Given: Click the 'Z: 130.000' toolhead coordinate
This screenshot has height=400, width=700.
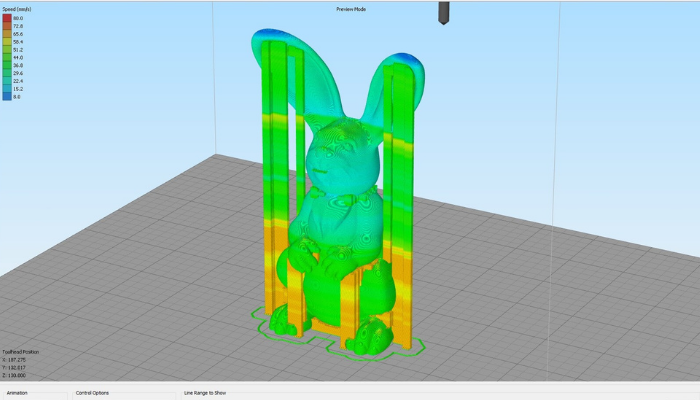Looking at the screenshot, I should 14,375.
